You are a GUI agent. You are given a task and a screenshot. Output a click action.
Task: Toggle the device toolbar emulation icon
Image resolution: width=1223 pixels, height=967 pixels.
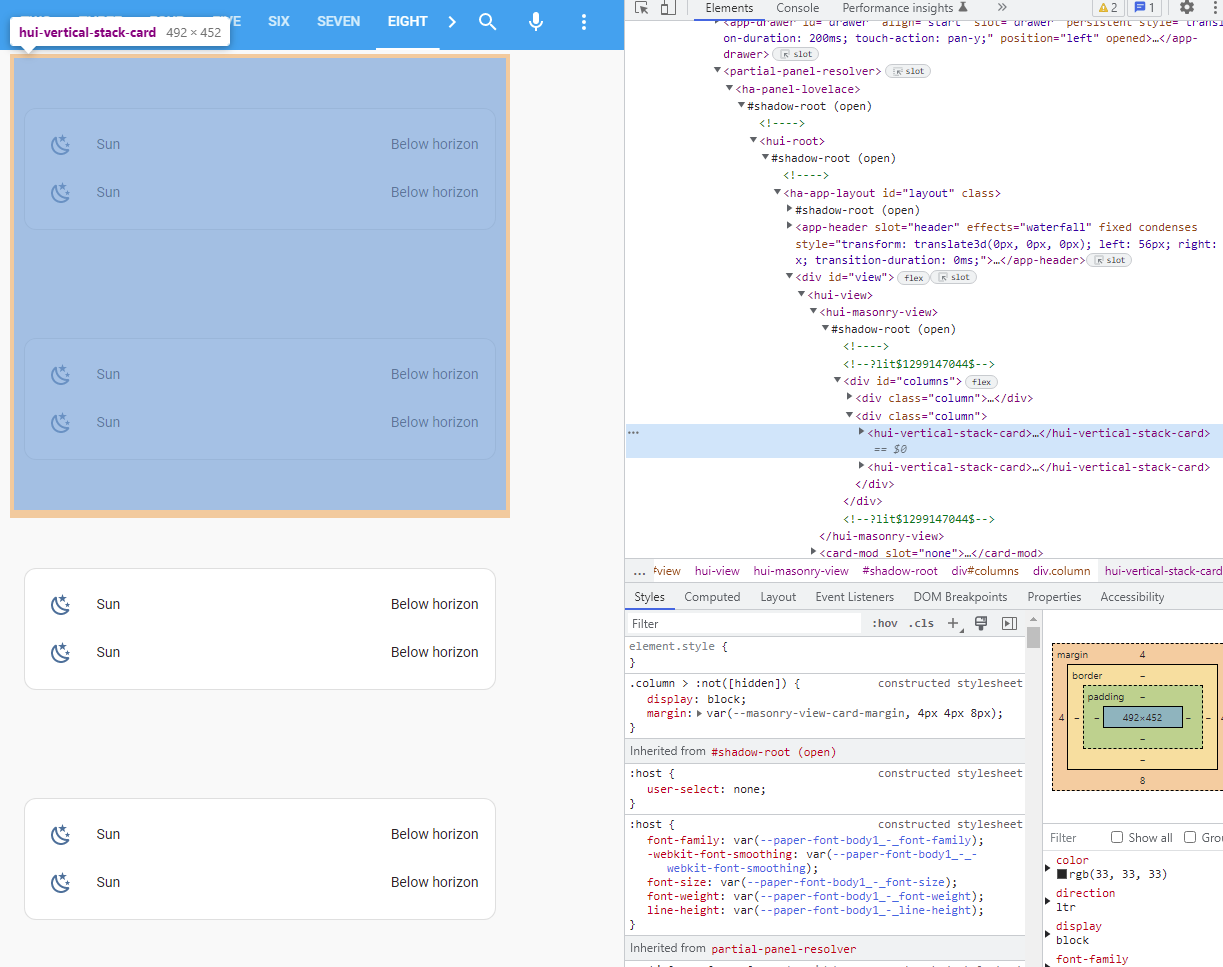(x=666, y=8)
